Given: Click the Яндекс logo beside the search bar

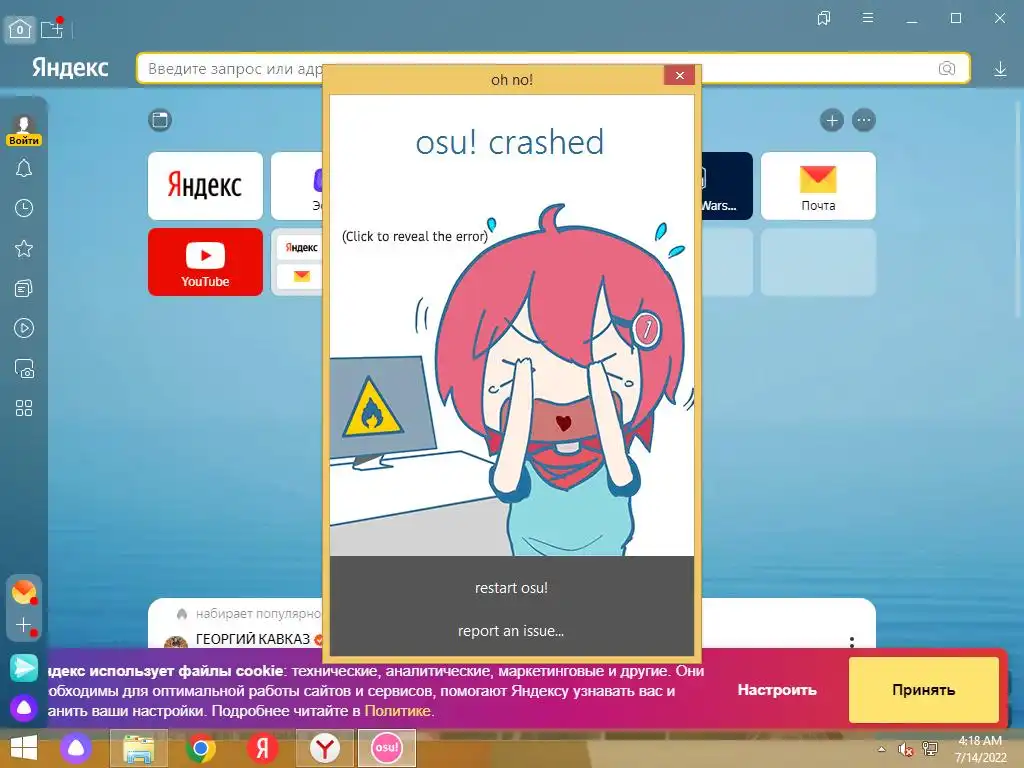Looking at the screenshot, I should 70,68.
